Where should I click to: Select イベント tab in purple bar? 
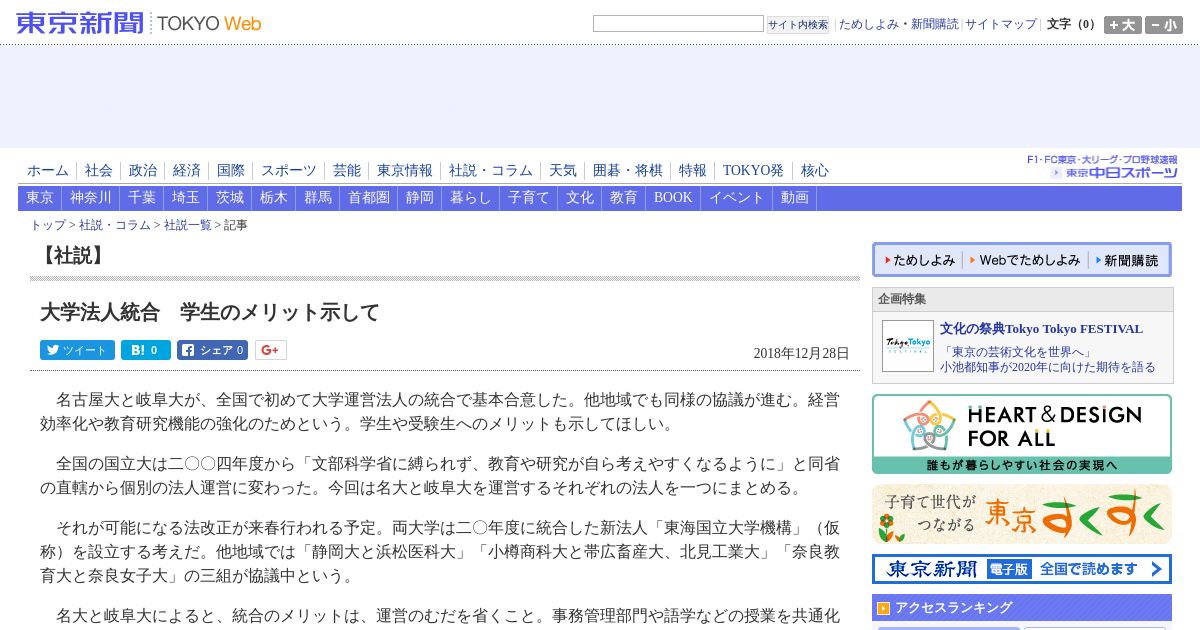click(x=737, y=198)
